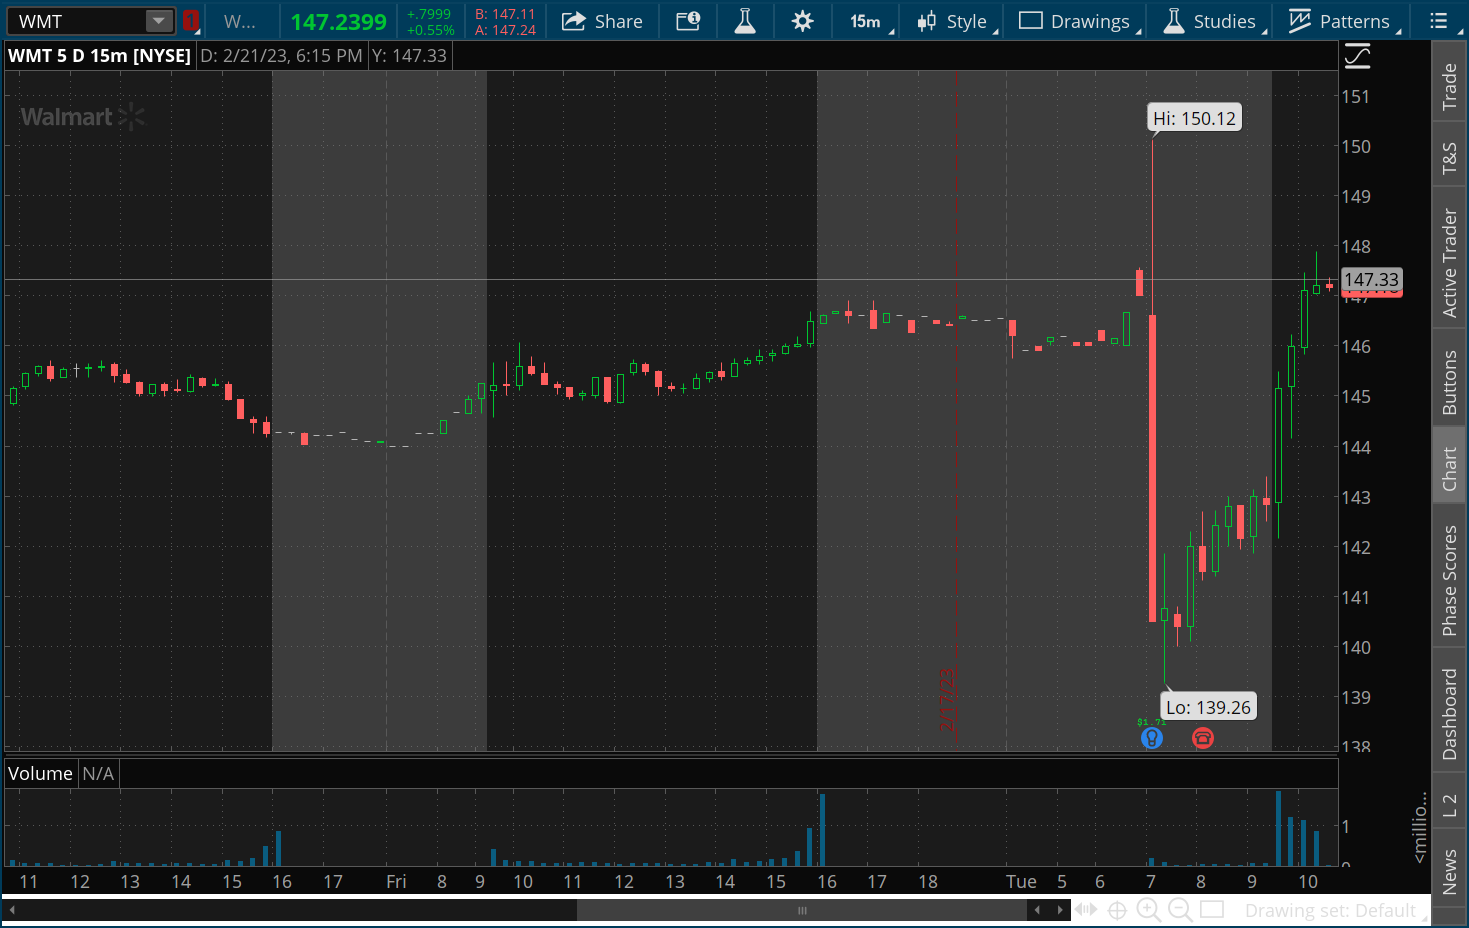Open chart settings gear icon
The height and width of the screenshot is (928, 1469).
click(802, 21)
